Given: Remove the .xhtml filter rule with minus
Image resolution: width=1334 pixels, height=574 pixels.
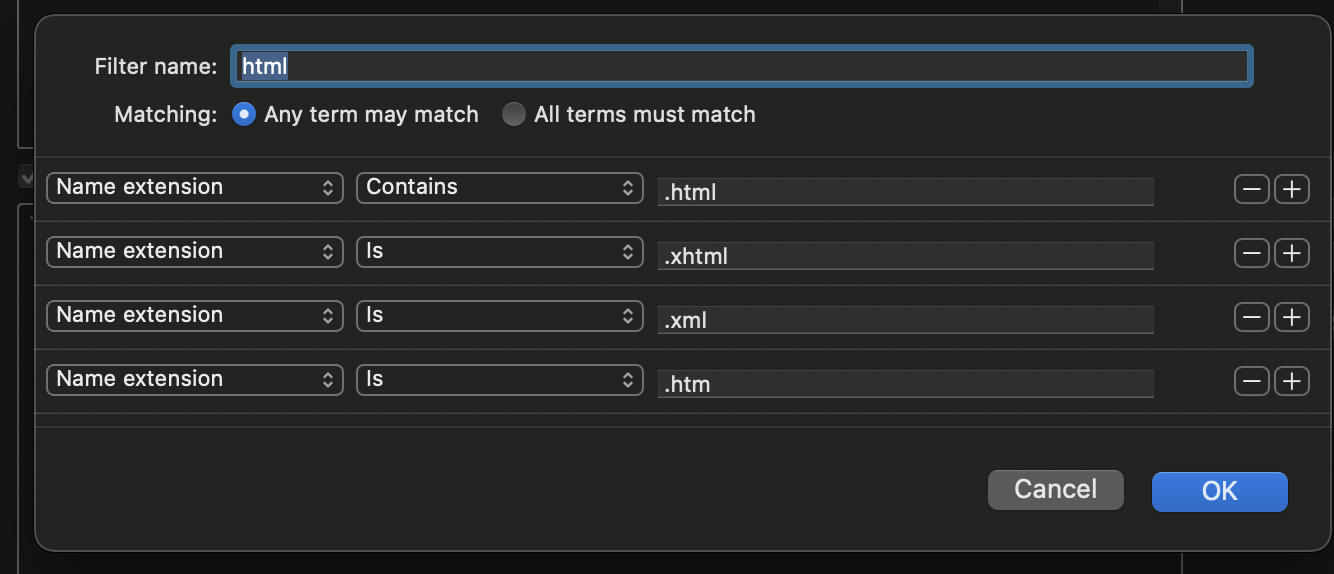Looking at the screenshot, I should coord(1252,253).
